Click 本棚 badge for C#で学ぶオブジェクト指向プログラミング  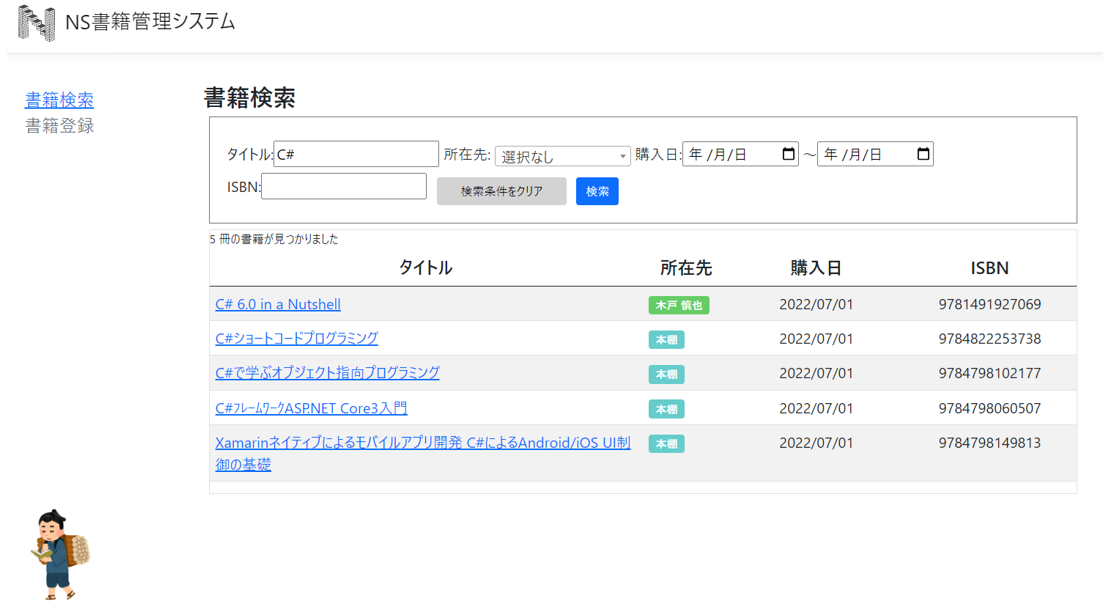click(666, 374)
